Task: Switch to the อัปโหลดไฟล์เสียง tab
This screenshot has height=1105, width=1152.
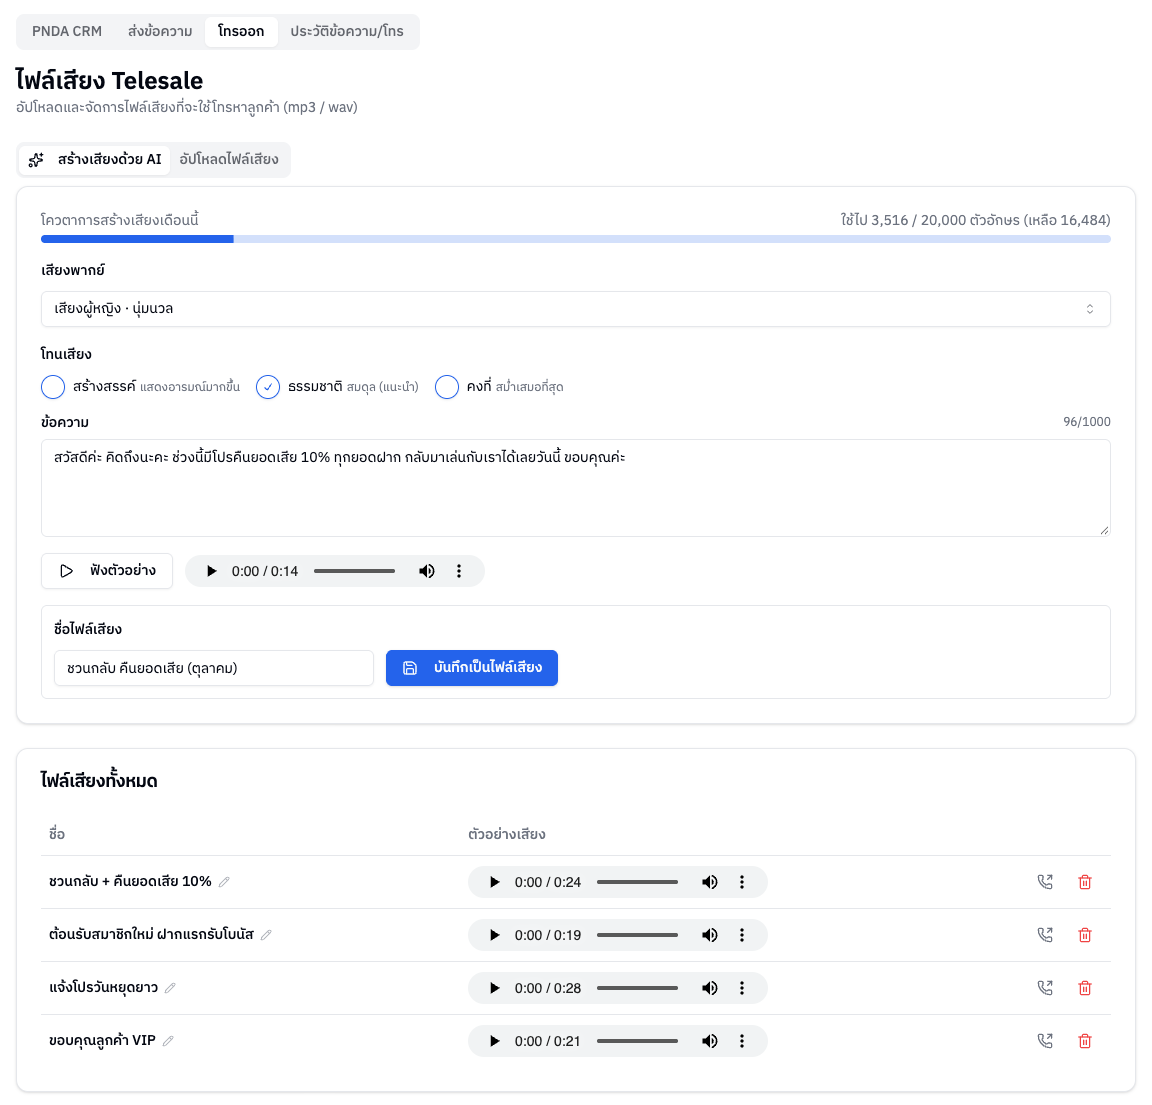Action: pyautogui.click(x=229, y=159)
